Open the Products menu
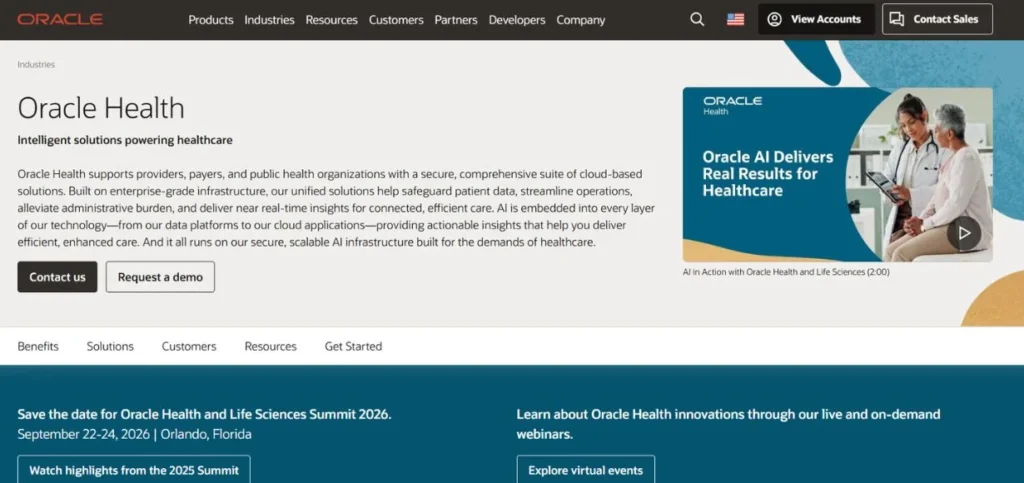1024x483 pixels. tap(211, 20)
